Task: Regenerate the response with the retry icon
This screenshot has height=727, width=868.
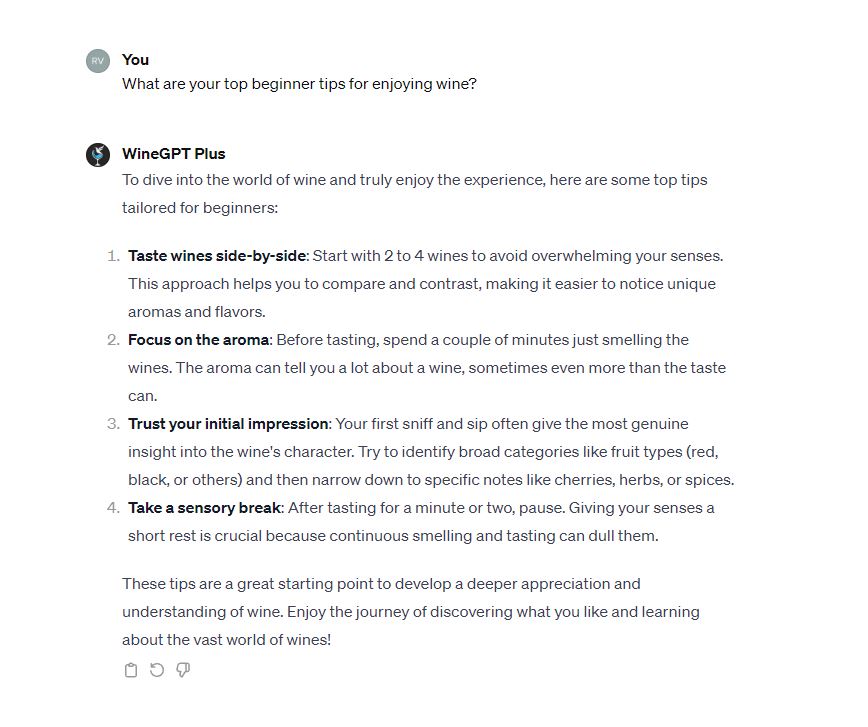Action: pos(157,670)
